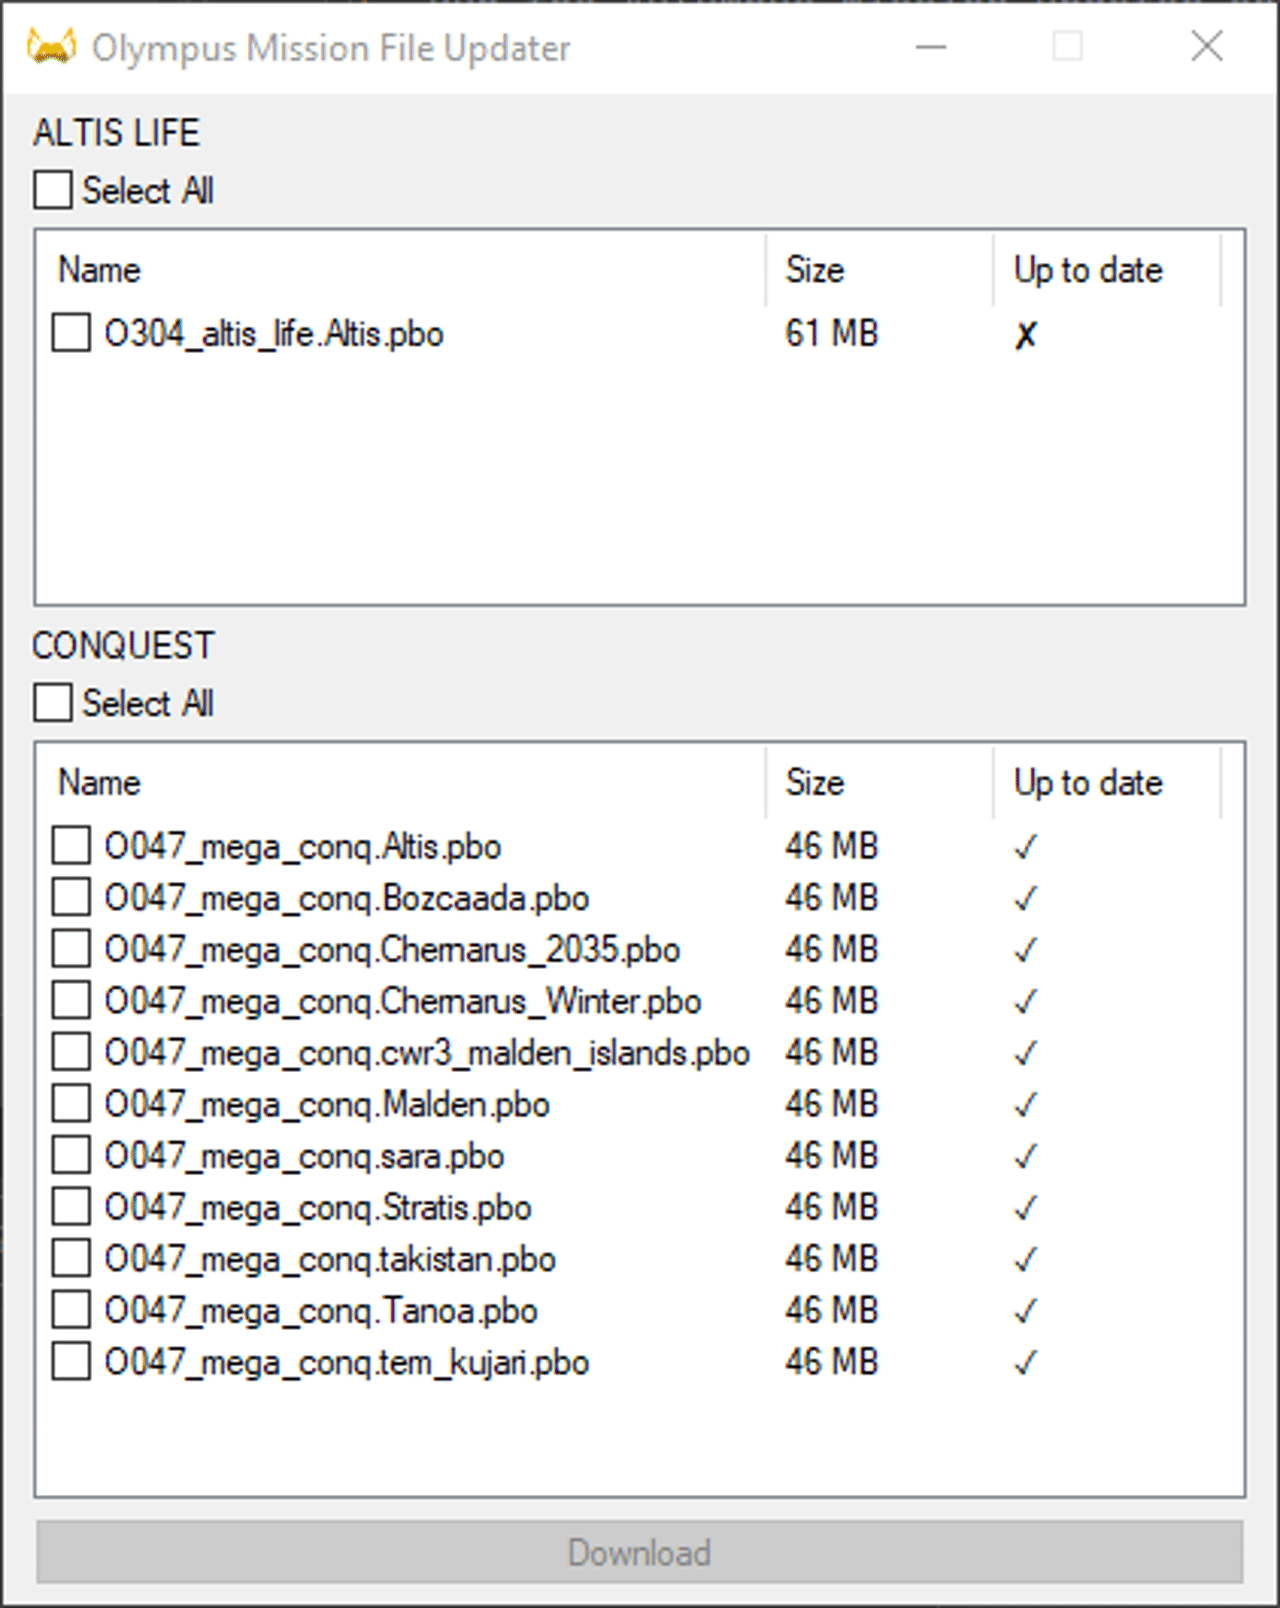Check the O304_altis_life.Altis.pbo checkbox
The width and height of the screenshot is (1280, 1608).
(70, 334)
